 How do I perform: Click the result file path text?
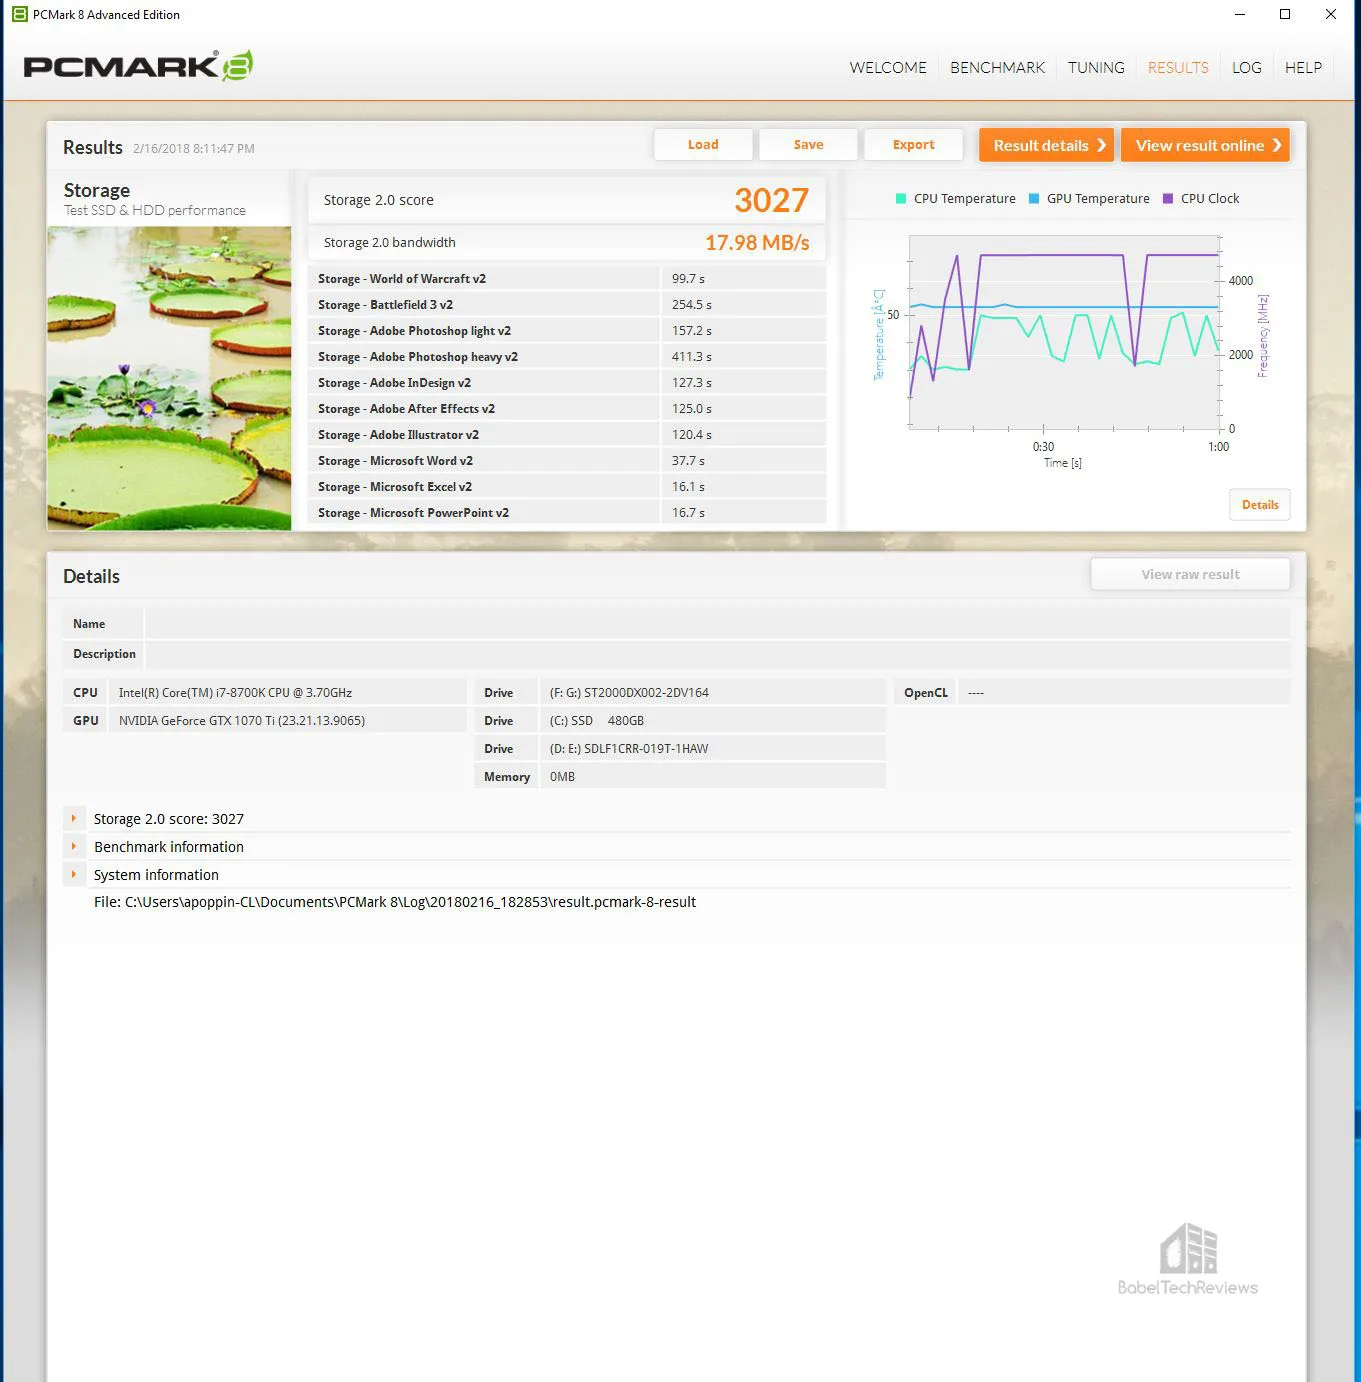pyautogui.click(x=395, y=902)
